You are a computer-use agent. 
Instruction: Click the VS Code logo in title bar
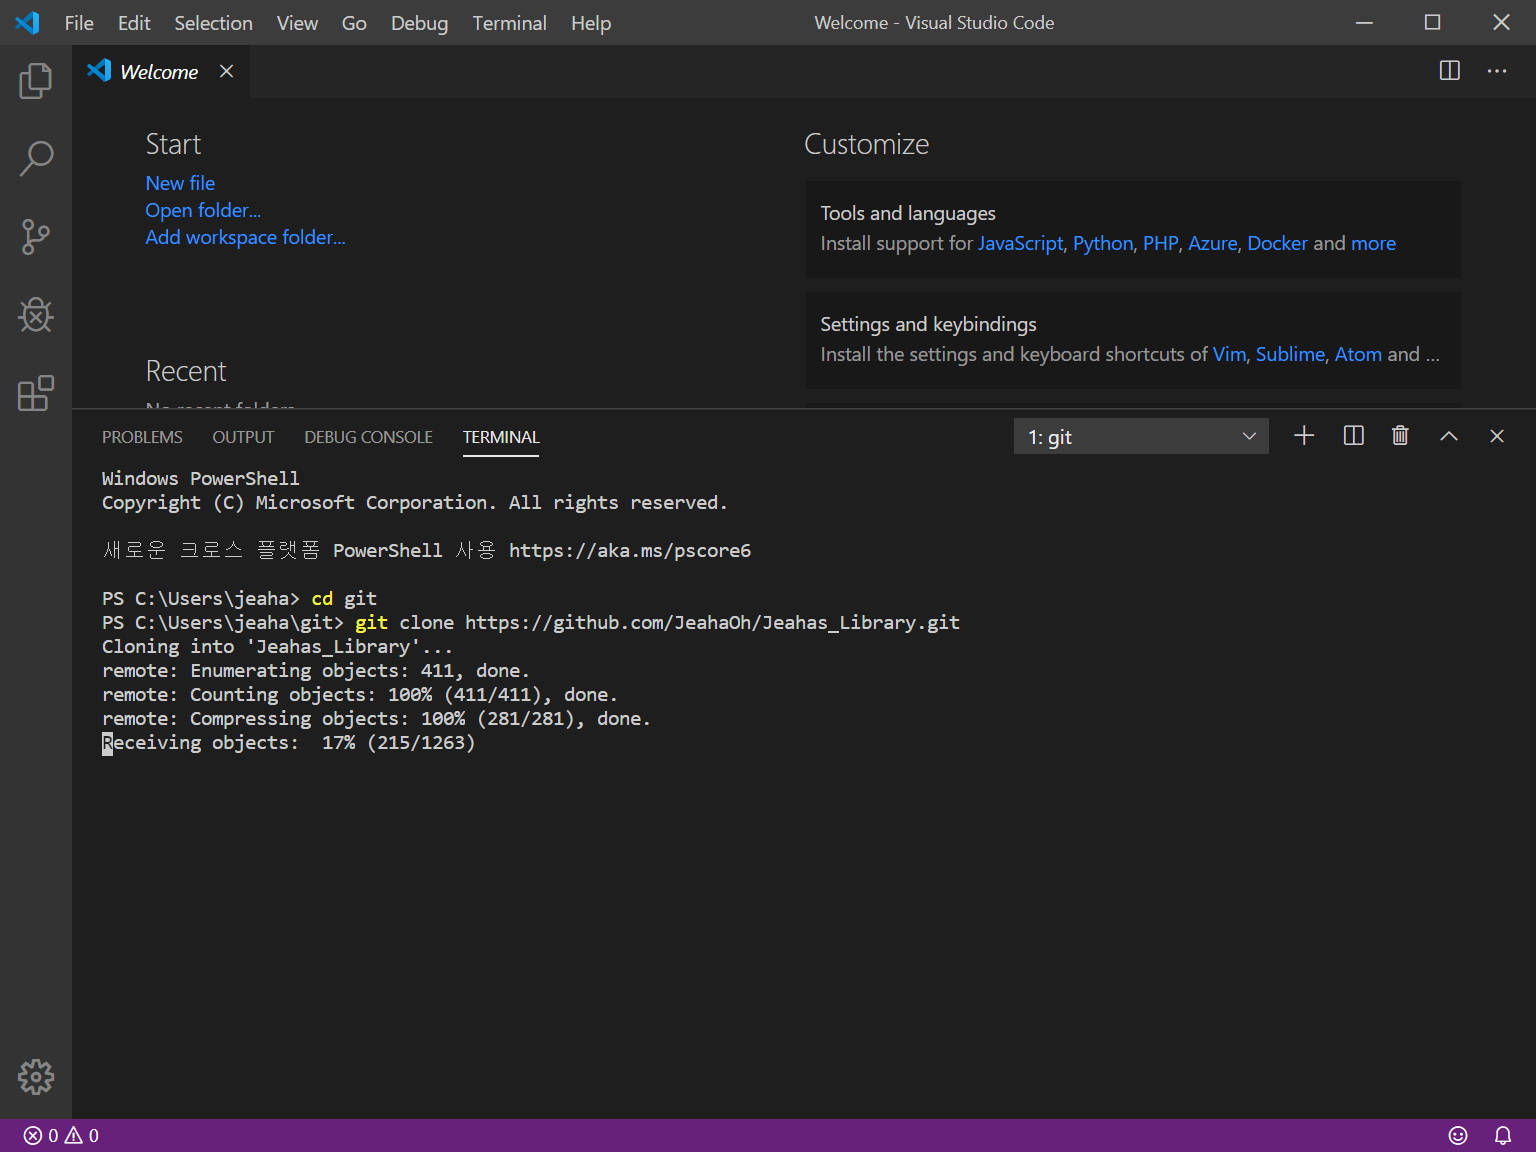(x=27, y=22)
